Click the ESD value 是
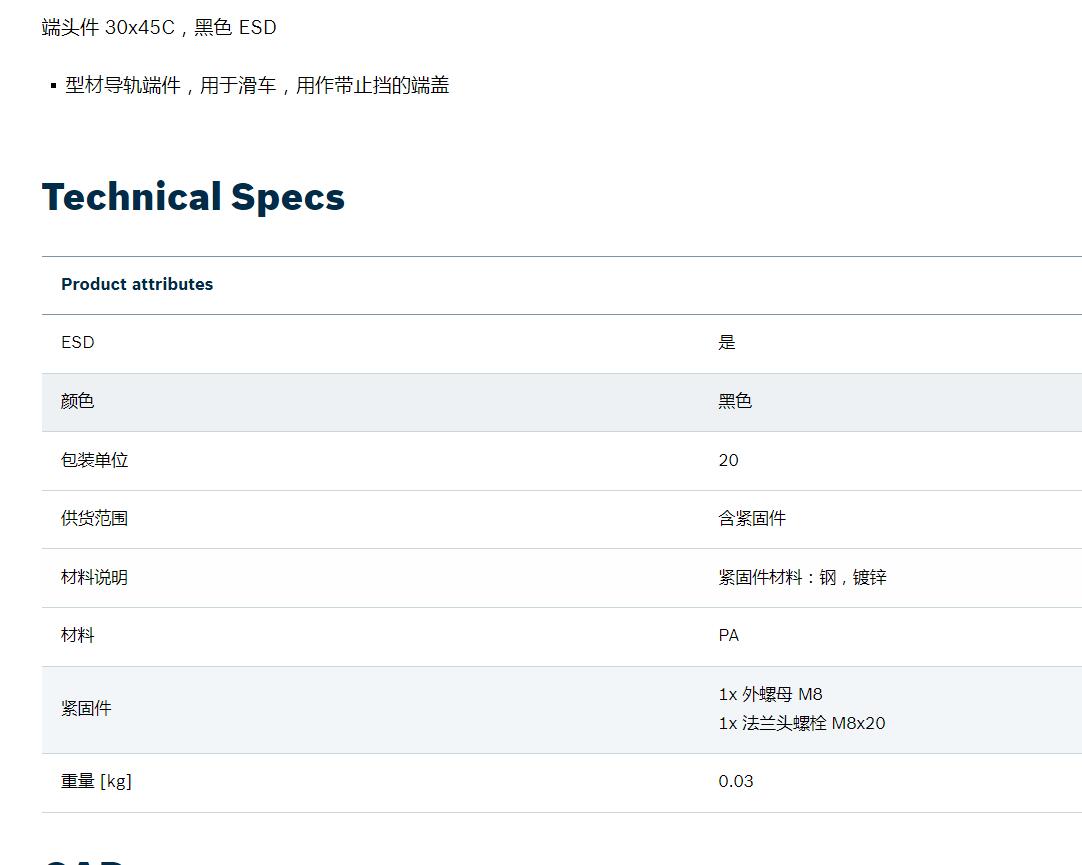The height and width of the screenshot is (865, 1082). (727, 342)
